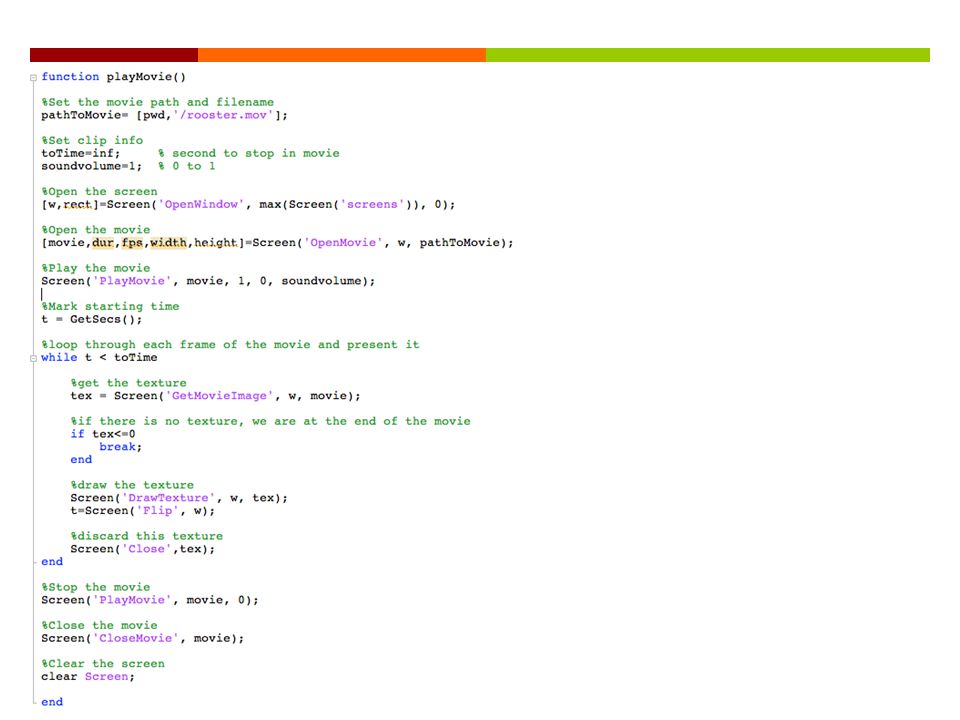The width and height of the screenshot is (960, 720).
Task: Select the string 'GetMovieImage'
Action: (x=219, y=396)
